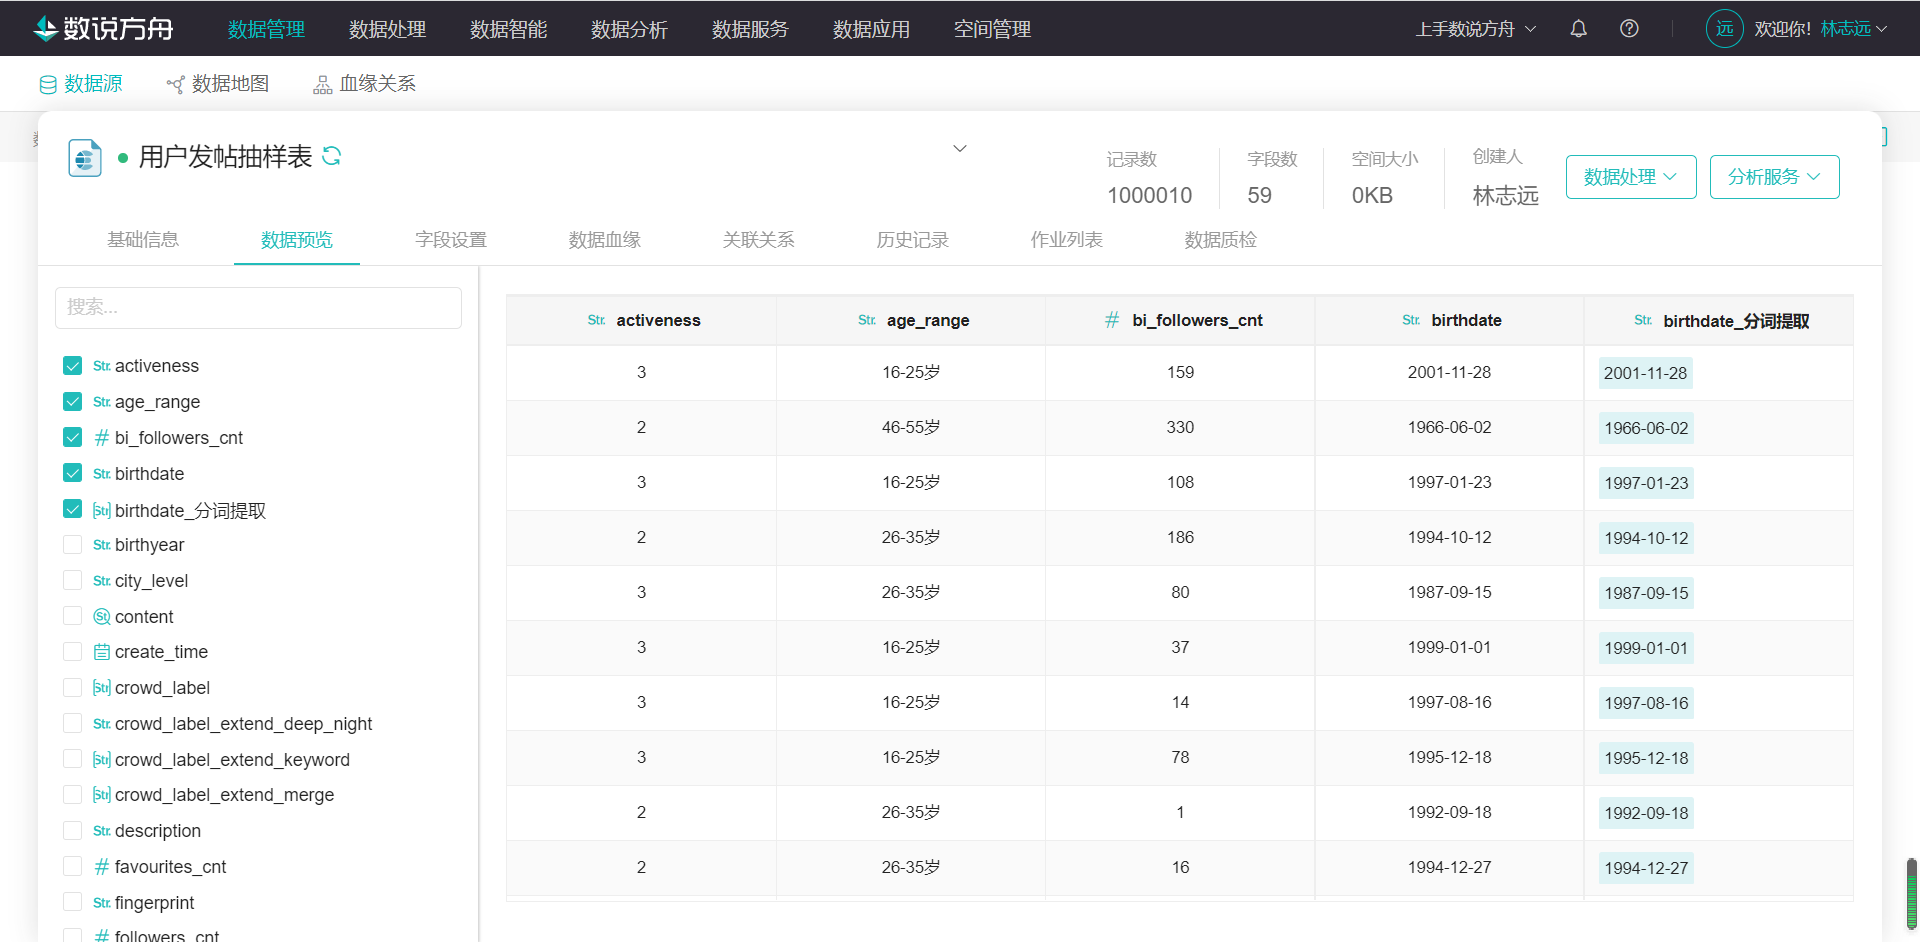Switch to the 数据血缘 tab

pos(605,240)
